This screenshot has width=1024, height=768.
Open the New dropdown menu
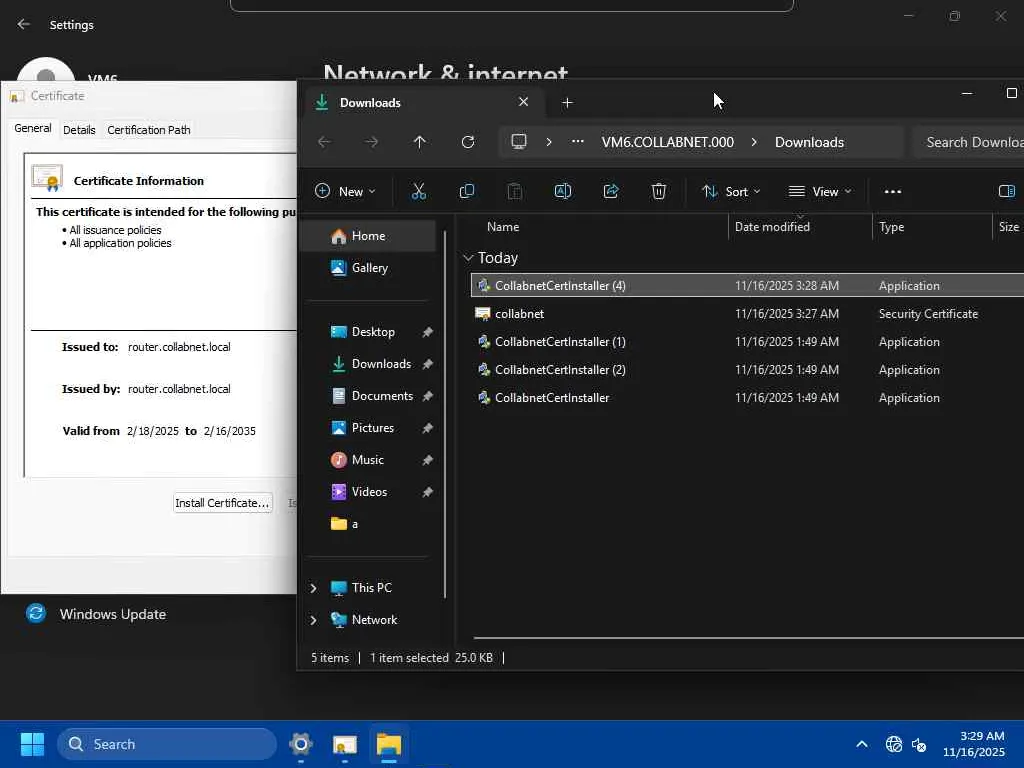pos(345,191)
